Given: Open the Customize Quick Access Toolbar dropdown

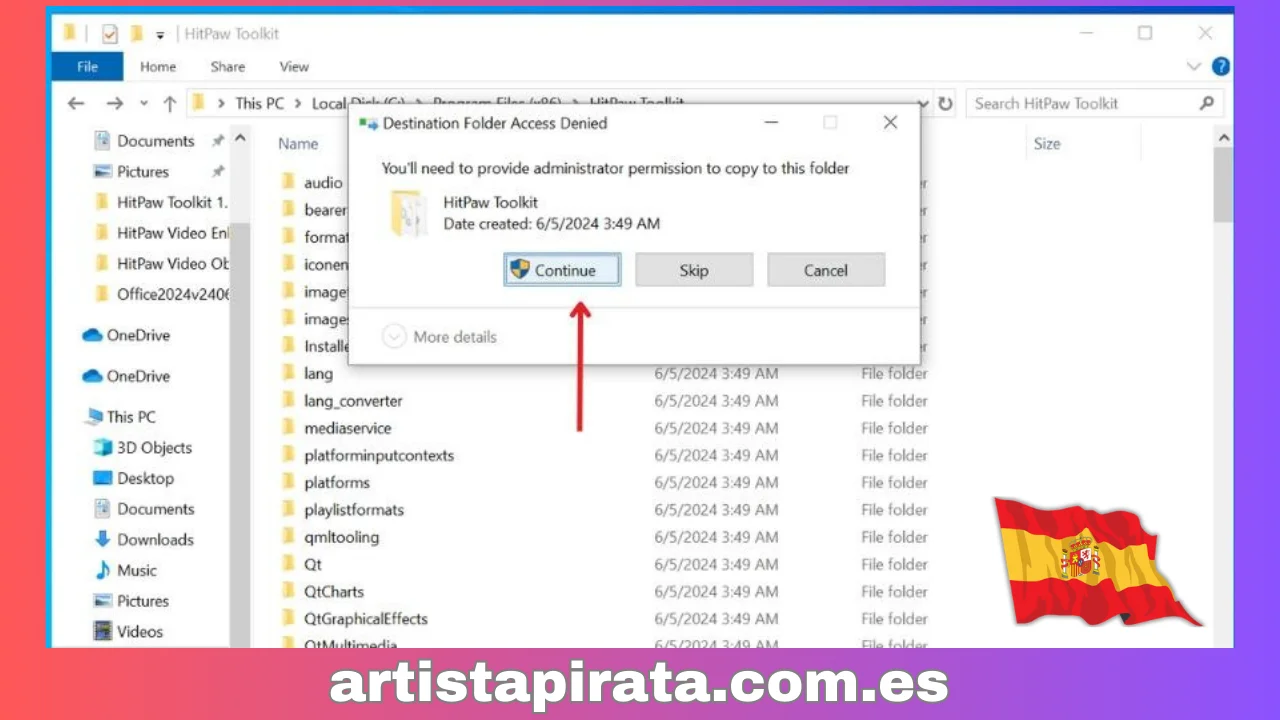Looking at the screenshot, I should click(160, 35).
